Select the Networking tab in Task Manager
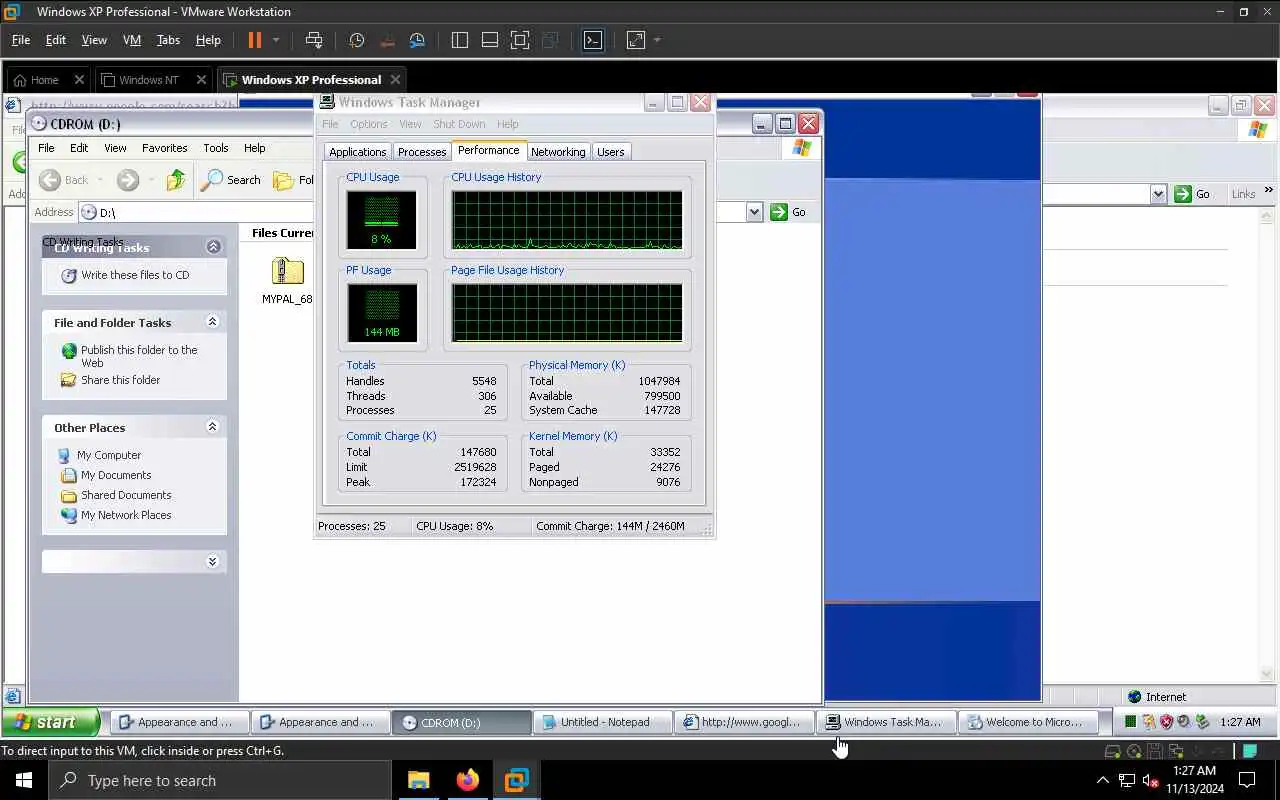Viewport: 1280px width, 800px height. coord(558,152)
